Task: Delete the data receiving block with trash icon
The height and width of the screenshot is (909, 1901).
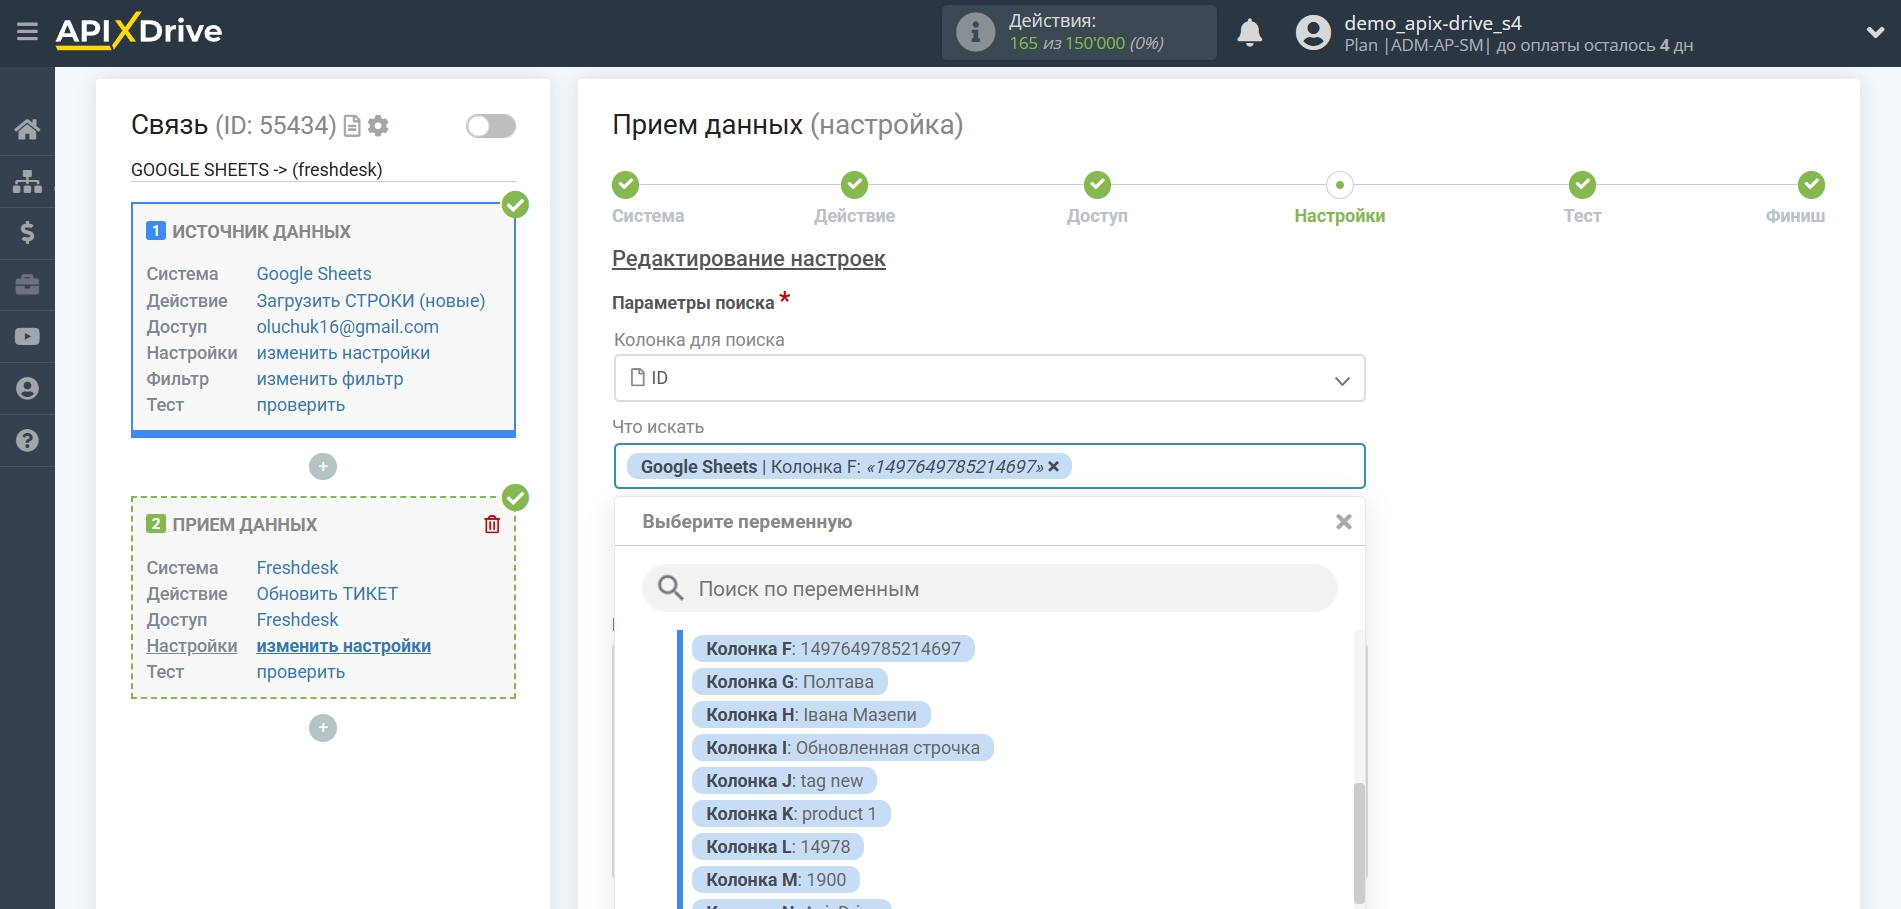Action: (x=492, y=524)
